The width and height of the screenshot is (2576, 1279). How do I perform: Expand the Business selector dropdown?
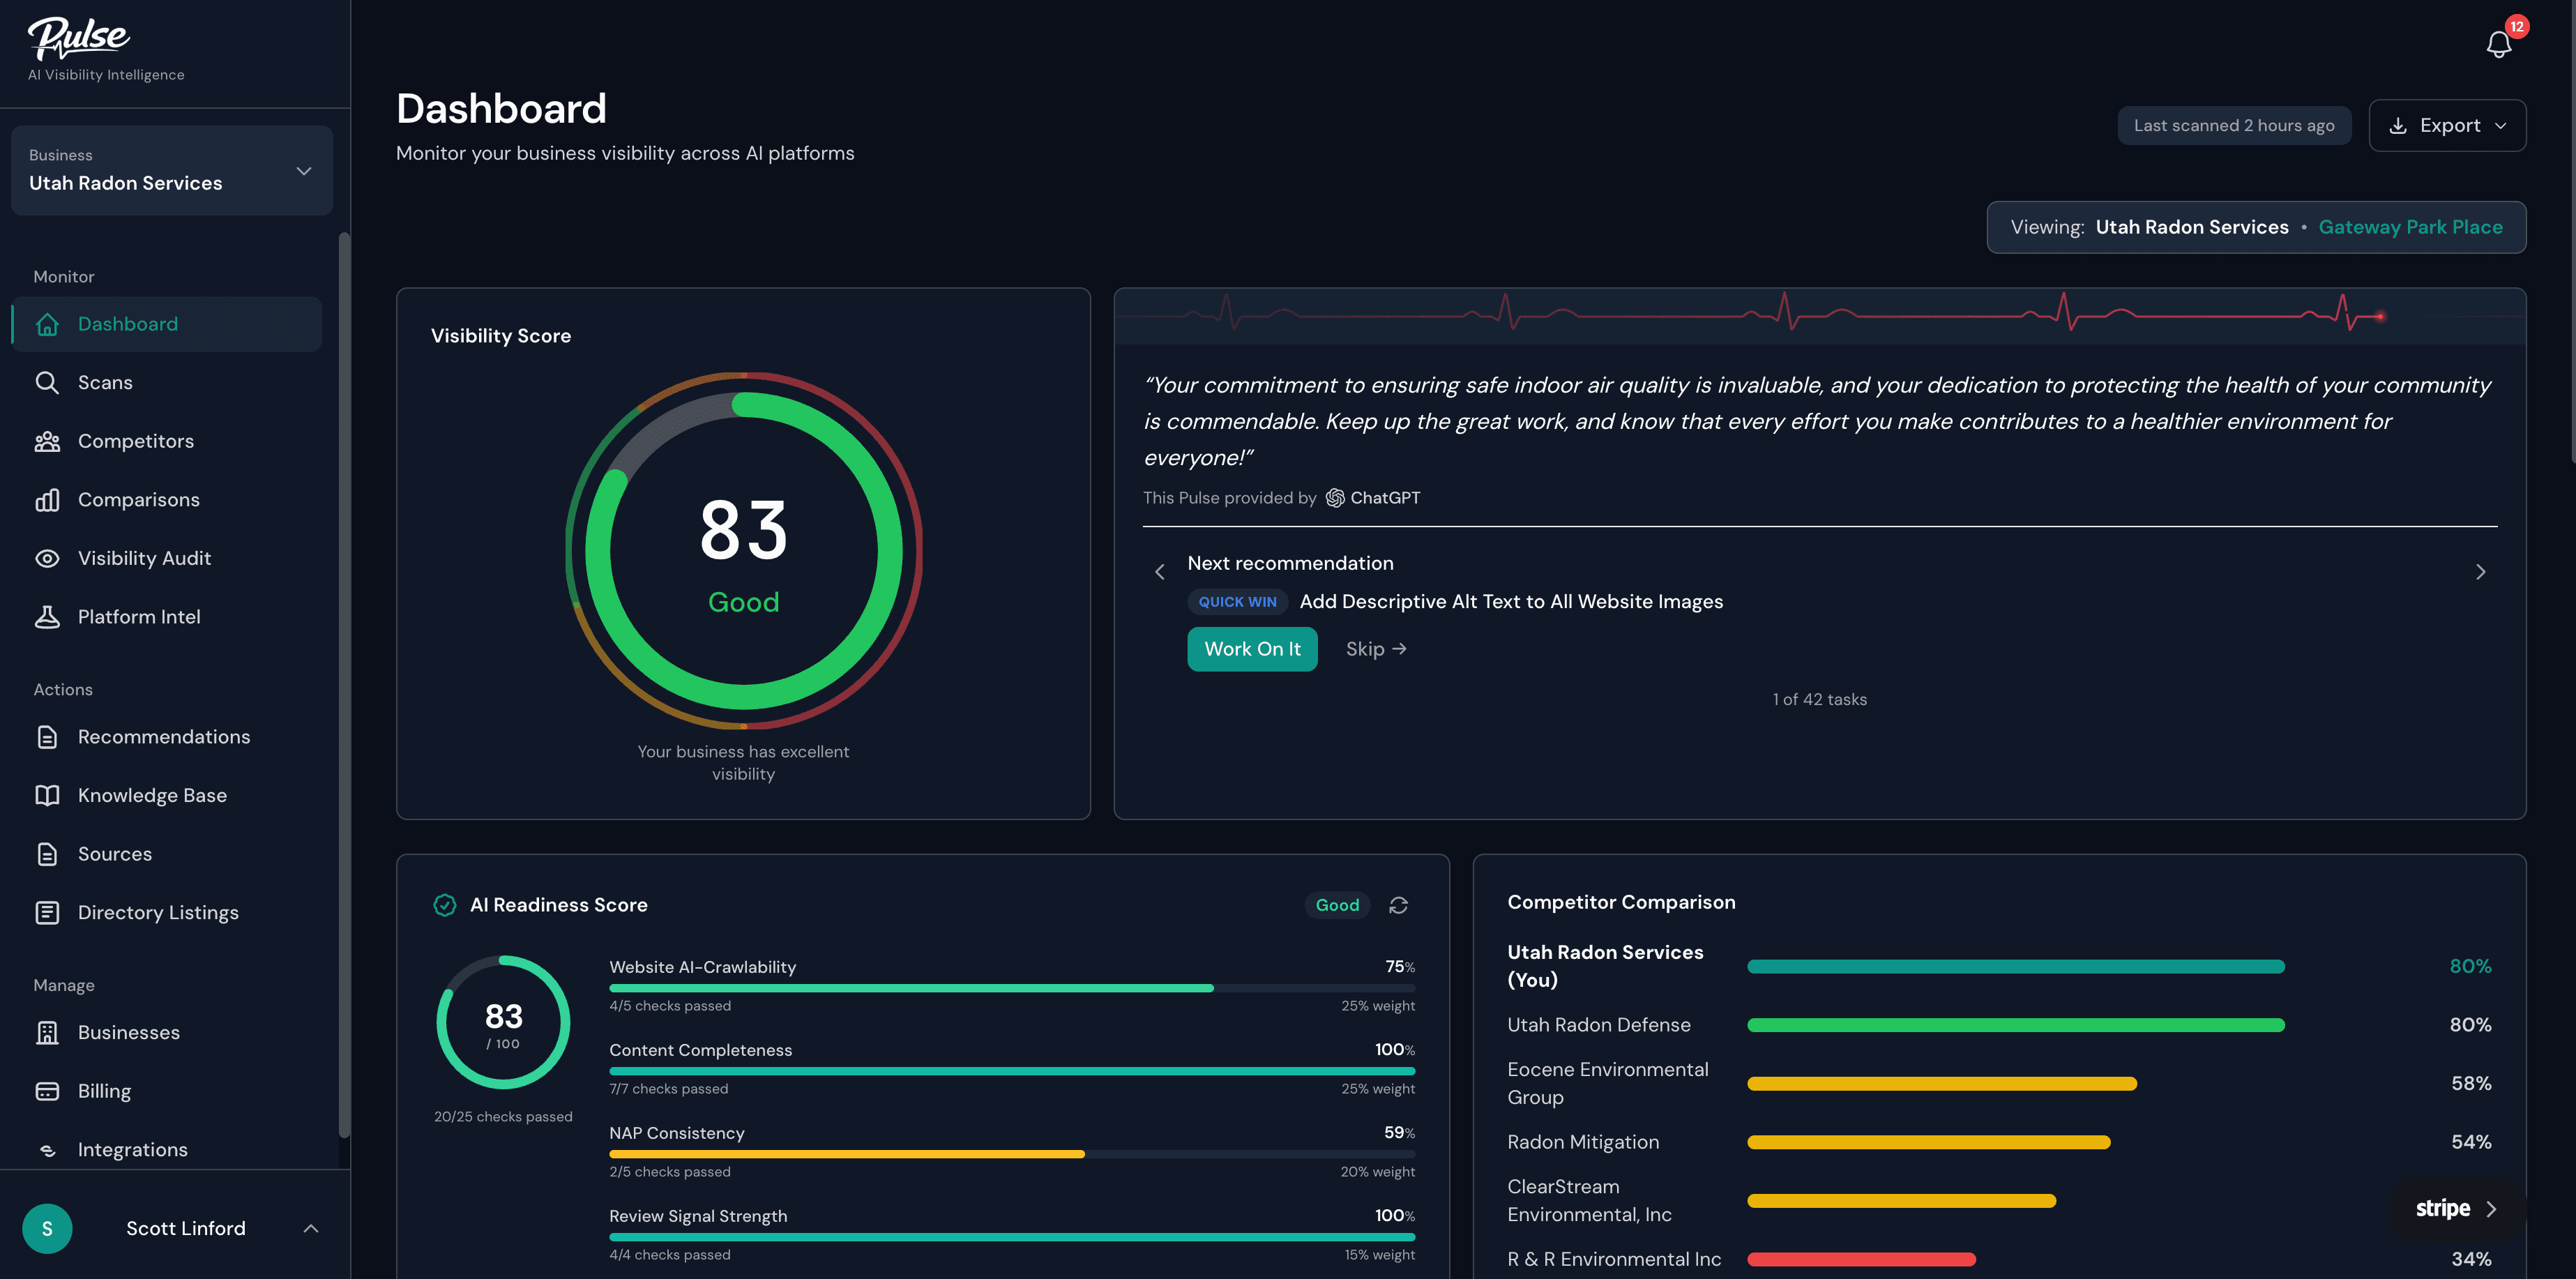(x=303, y=171)
